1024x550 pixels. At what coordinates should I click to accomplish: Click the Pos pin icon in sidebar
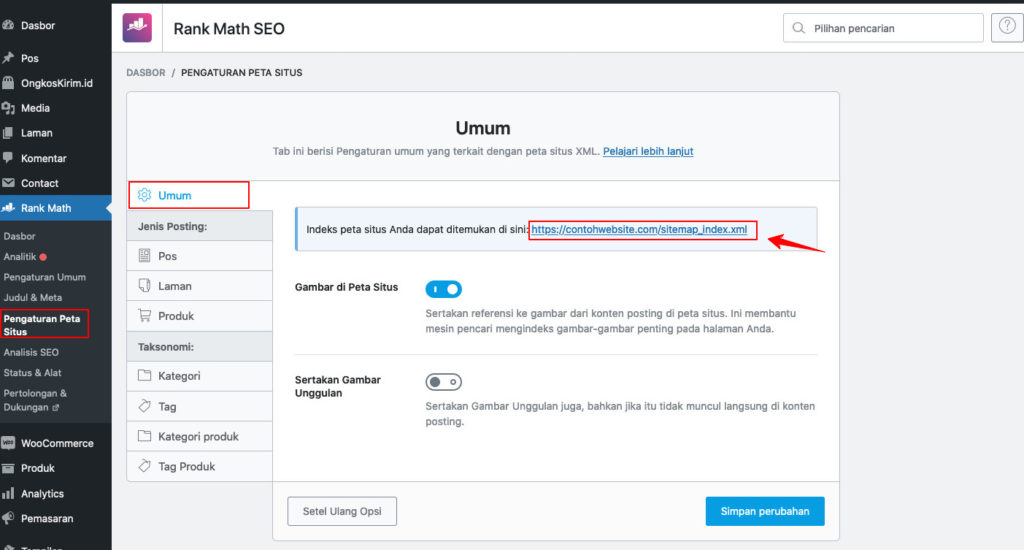coord(8,57)
